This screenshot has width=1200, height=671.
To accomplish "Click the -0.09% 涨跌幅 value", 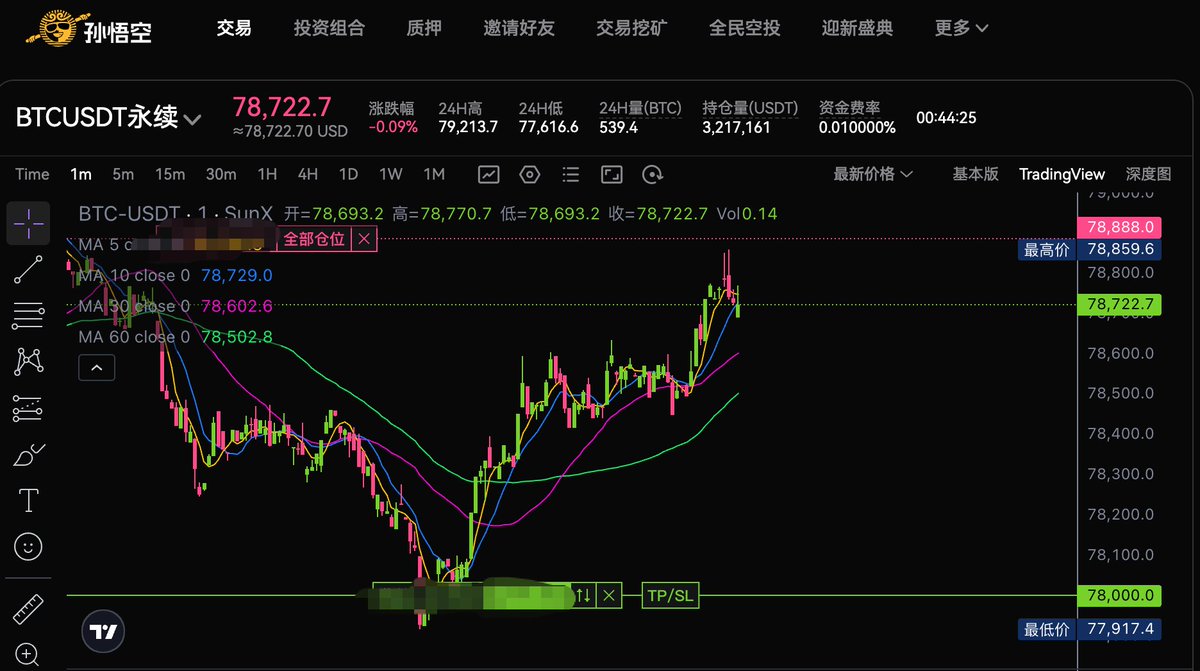I will pyautogui.click(x=393, y=127).
